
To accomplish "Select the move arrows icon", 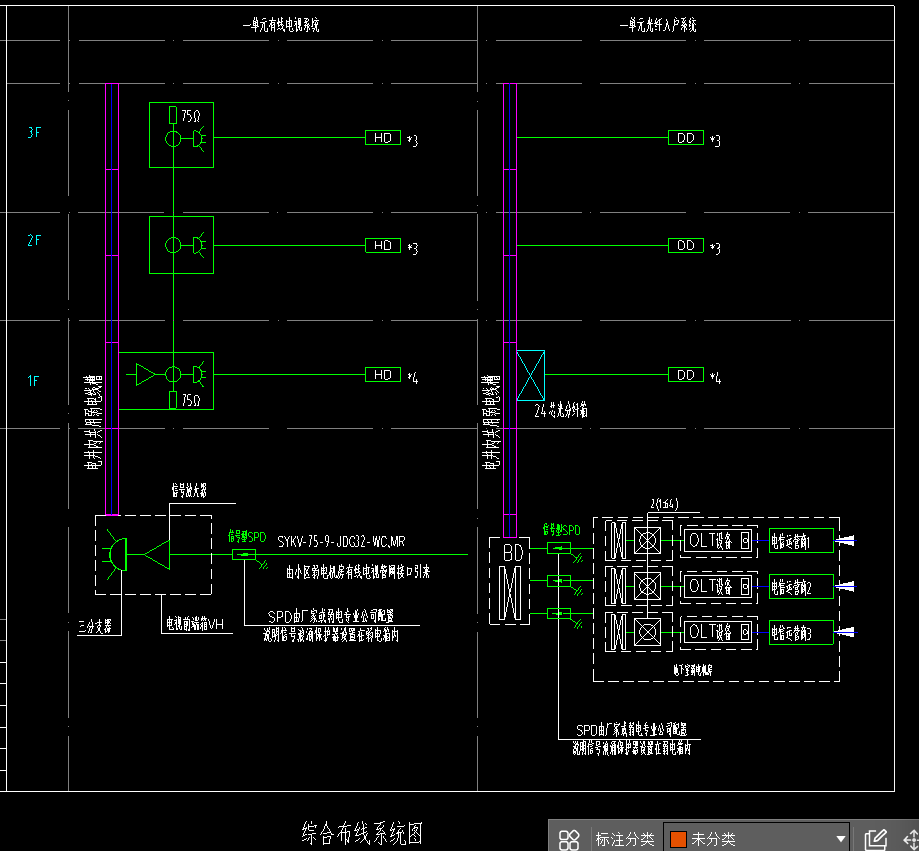I will click(x=911, y=839).
